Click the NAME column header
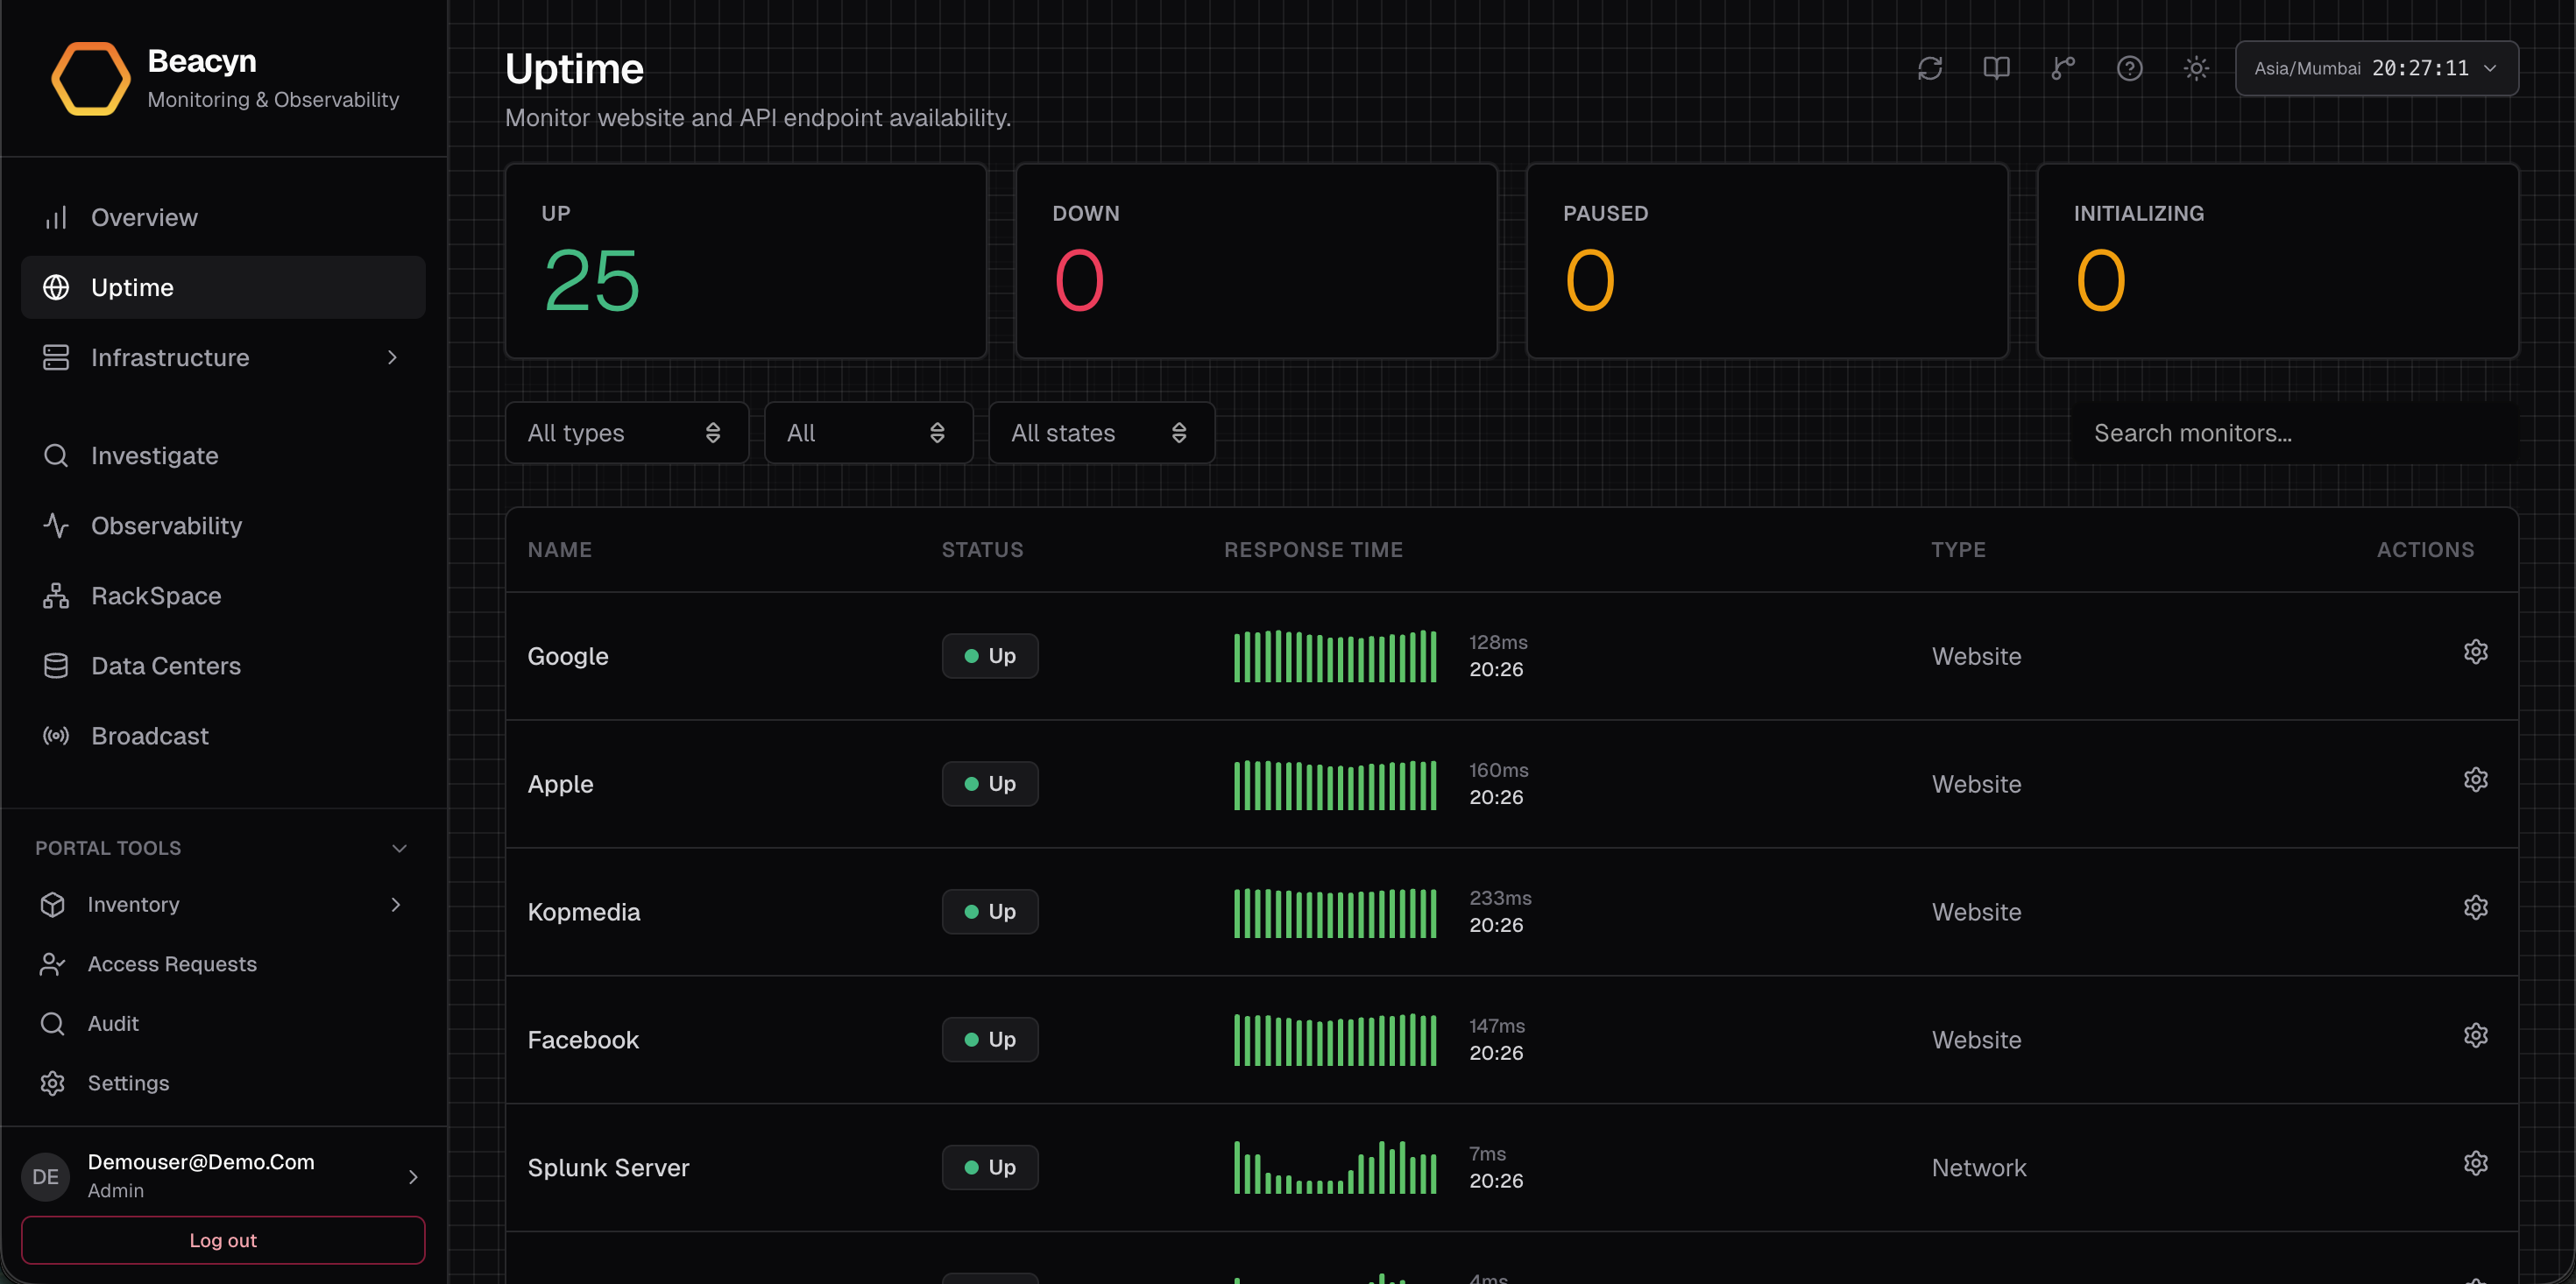 click(x=560, y=549)
